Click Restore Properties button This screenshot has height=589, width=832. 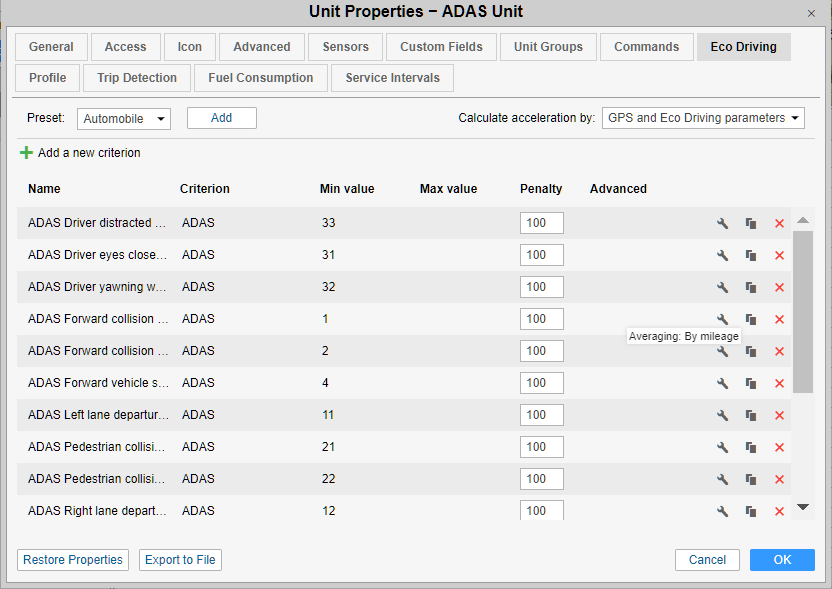[x=73, y=560]
